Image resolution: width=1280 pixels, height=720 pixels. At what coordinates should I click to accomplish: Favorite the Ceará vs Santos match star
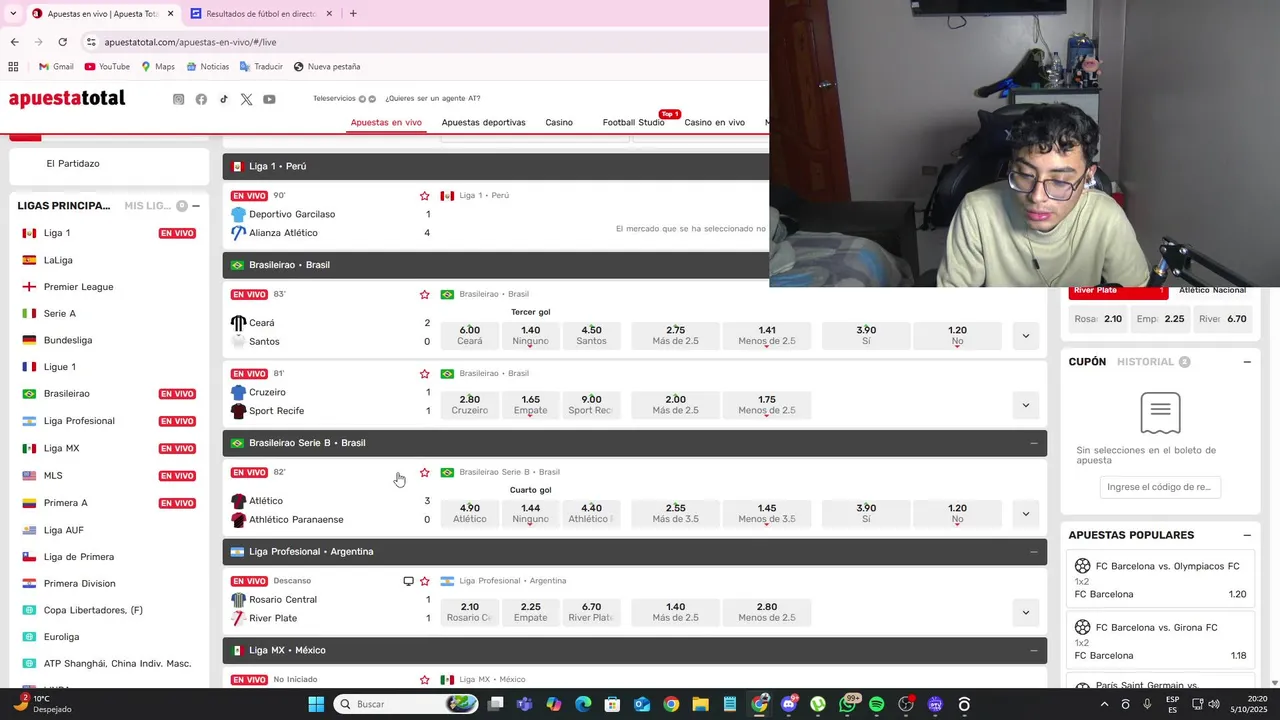[424, 295]
